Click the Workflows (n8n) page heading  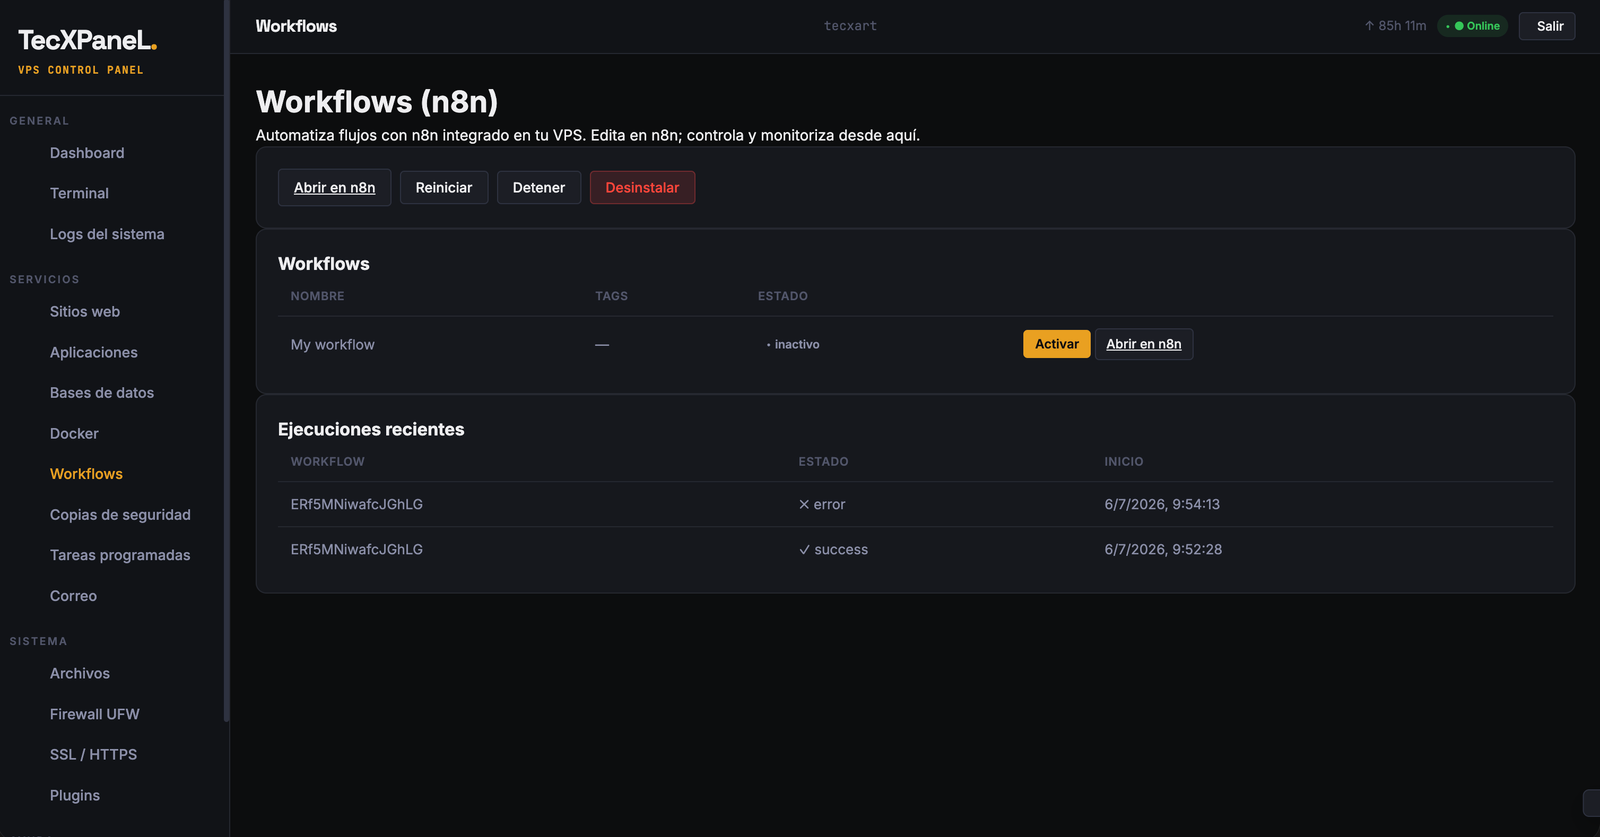pyautogui.click(x=377, y=102)
